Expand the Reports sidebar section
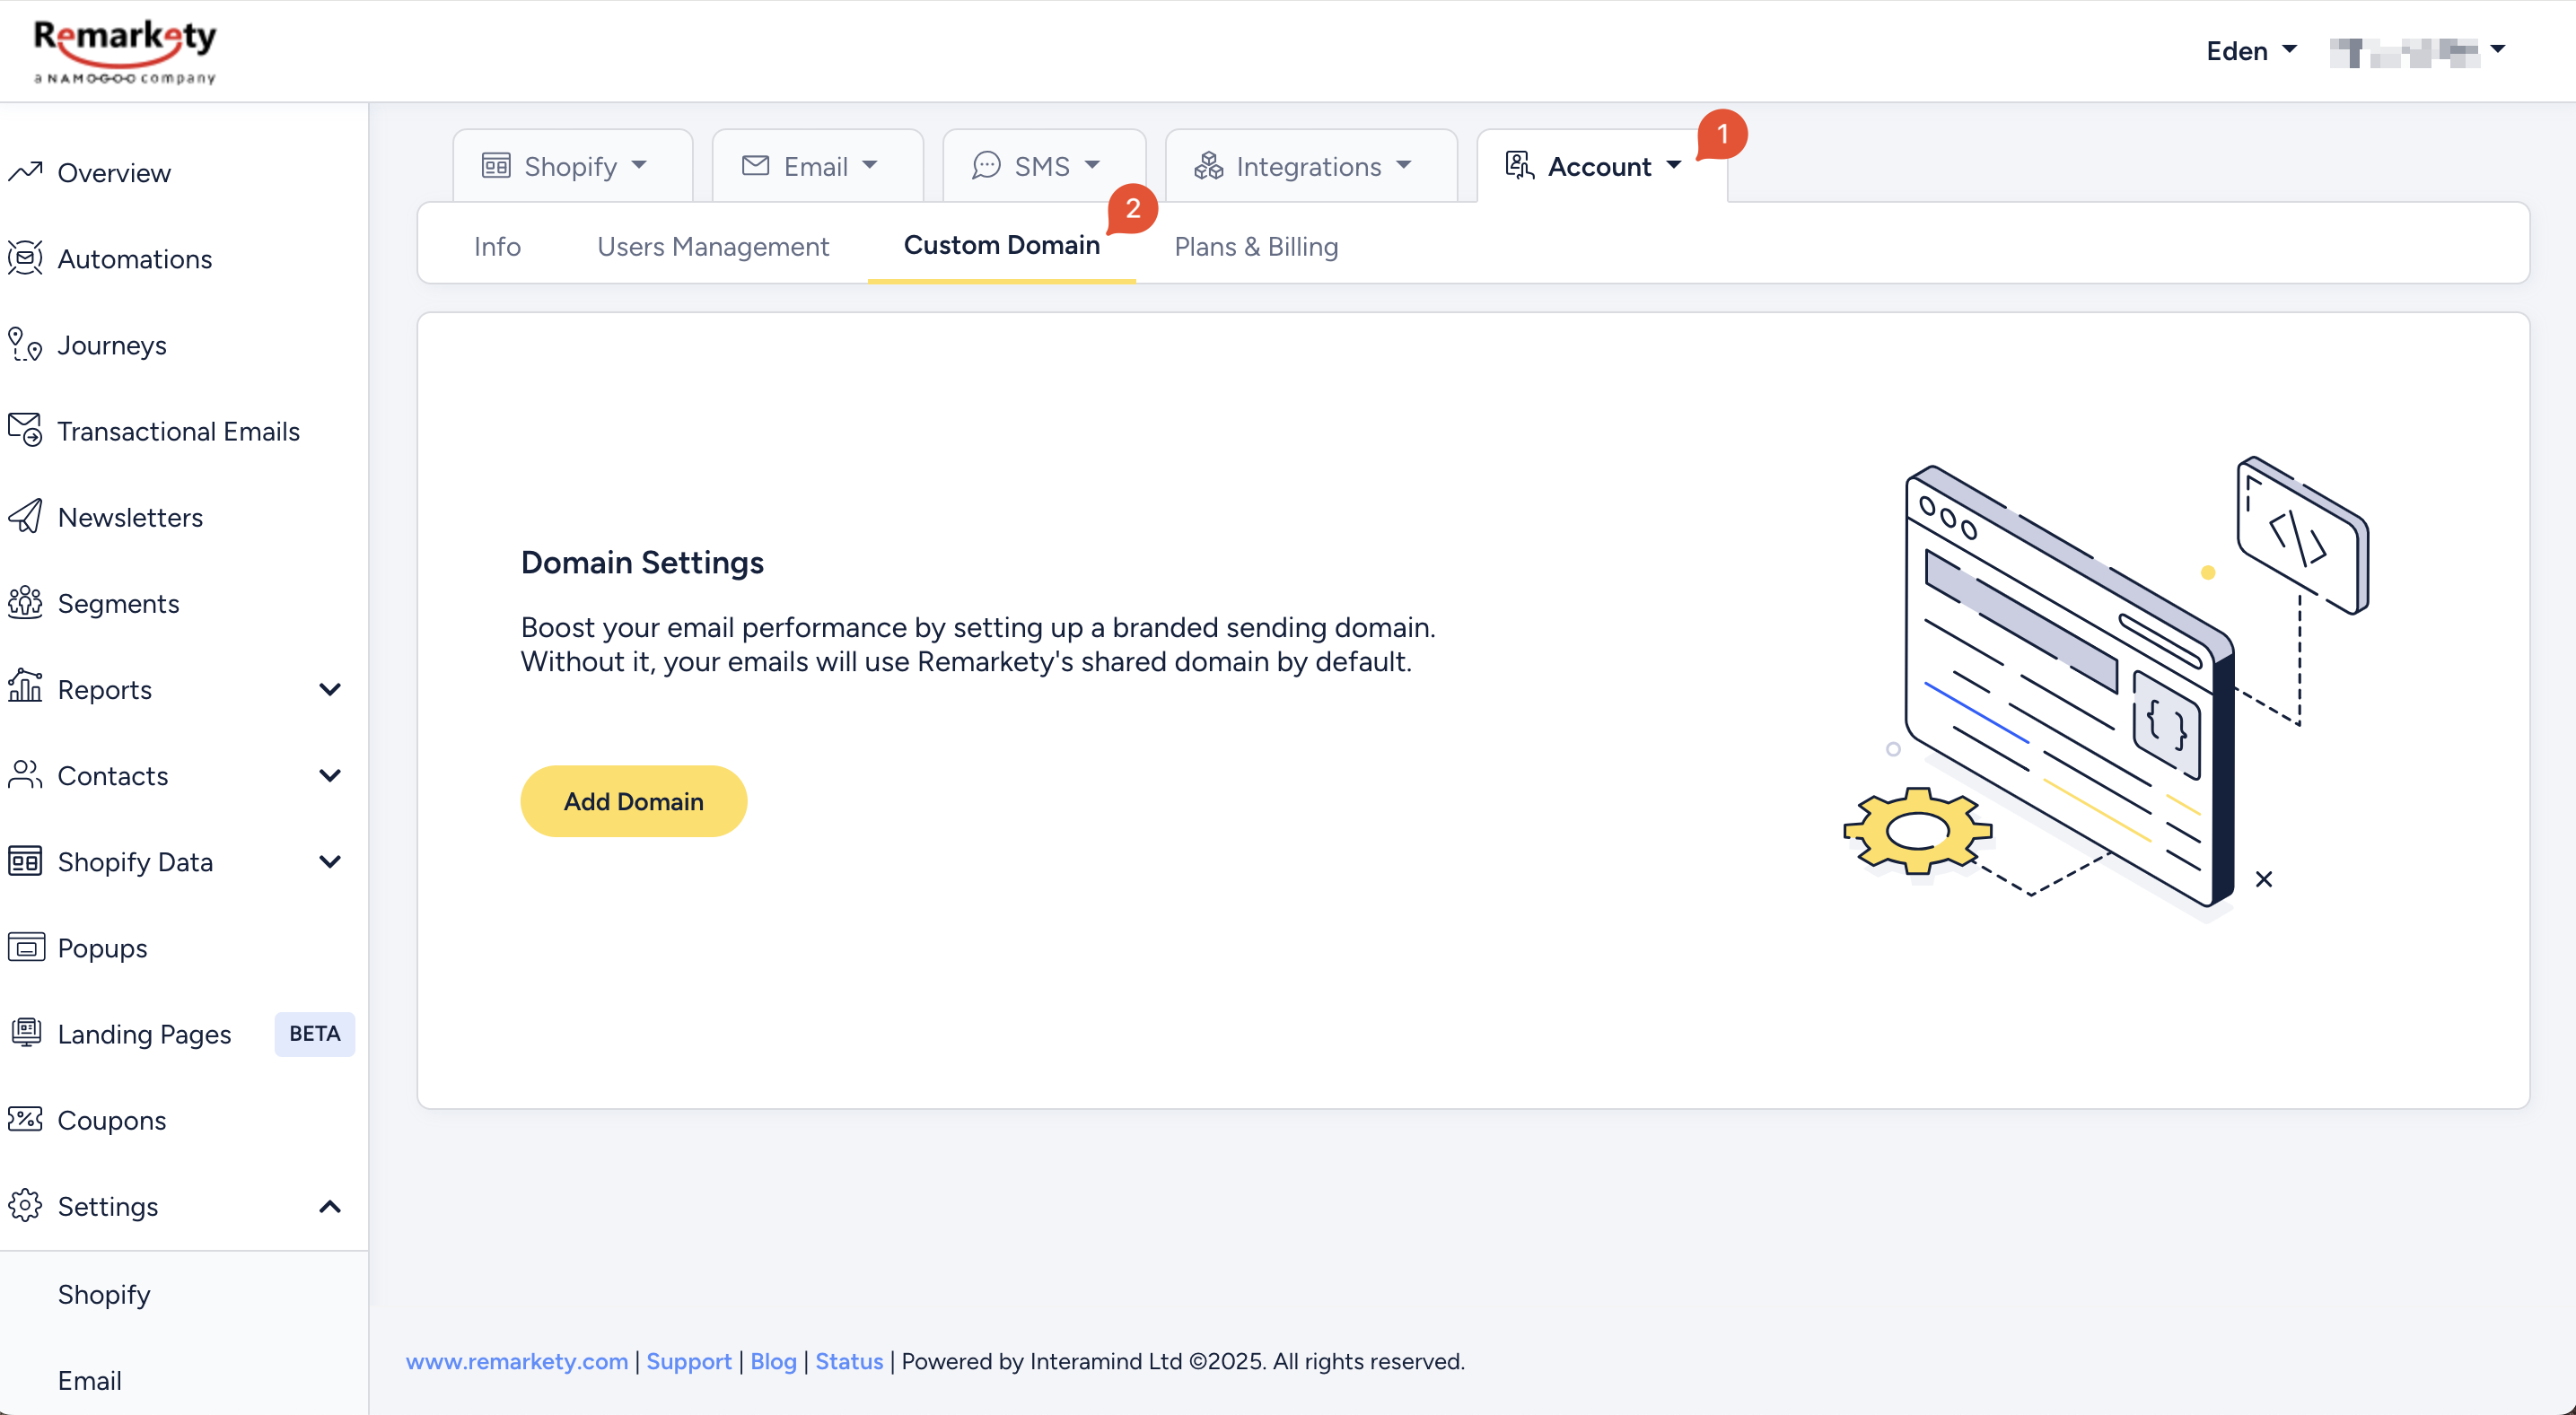This screenshot has width=2576, height=1415. pyautogui.click(x=330, y=689)
